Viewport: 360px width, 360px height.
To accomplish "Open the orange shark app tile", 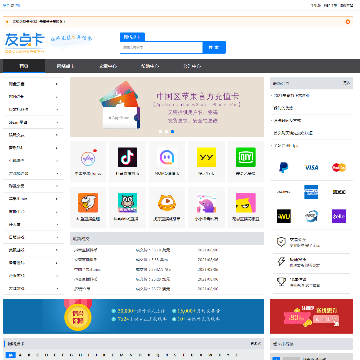I will coord(88,207).
